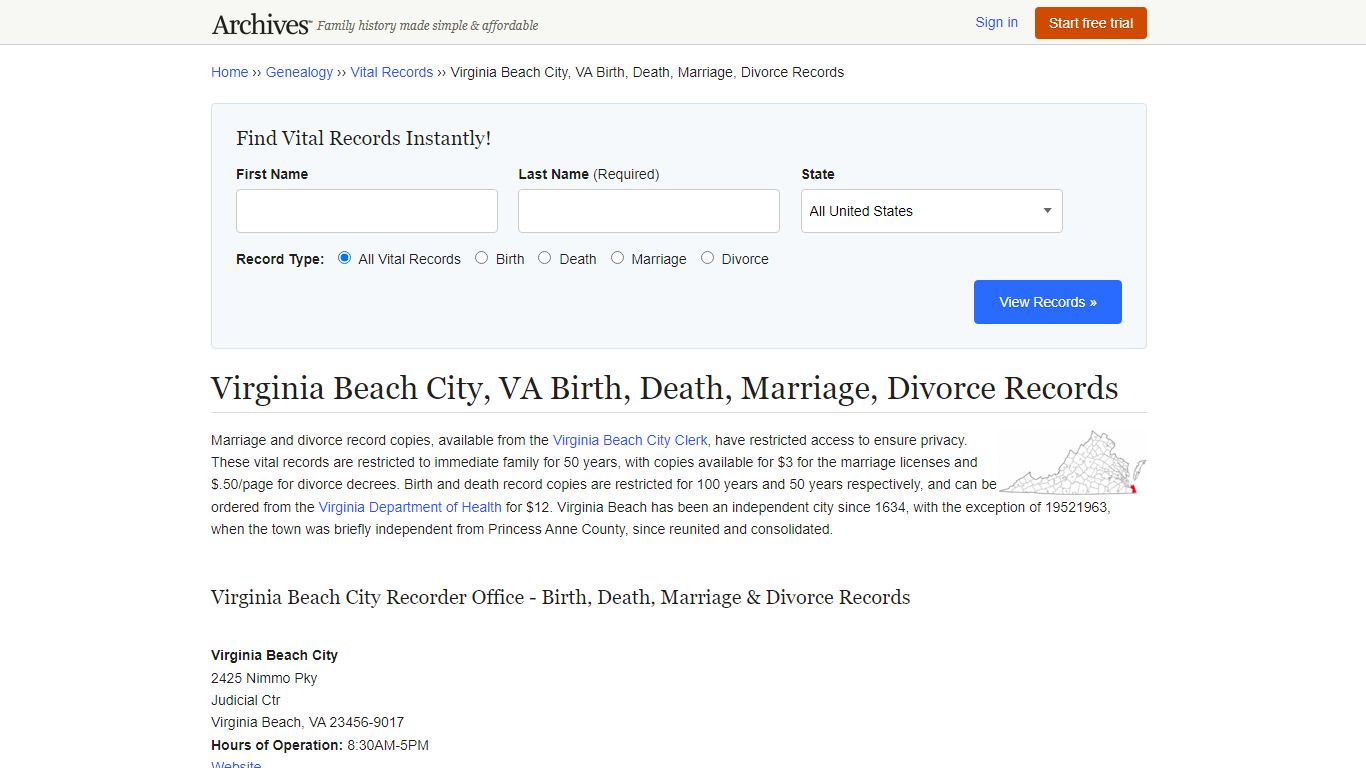Select the Death record type

tap(545, 258)
